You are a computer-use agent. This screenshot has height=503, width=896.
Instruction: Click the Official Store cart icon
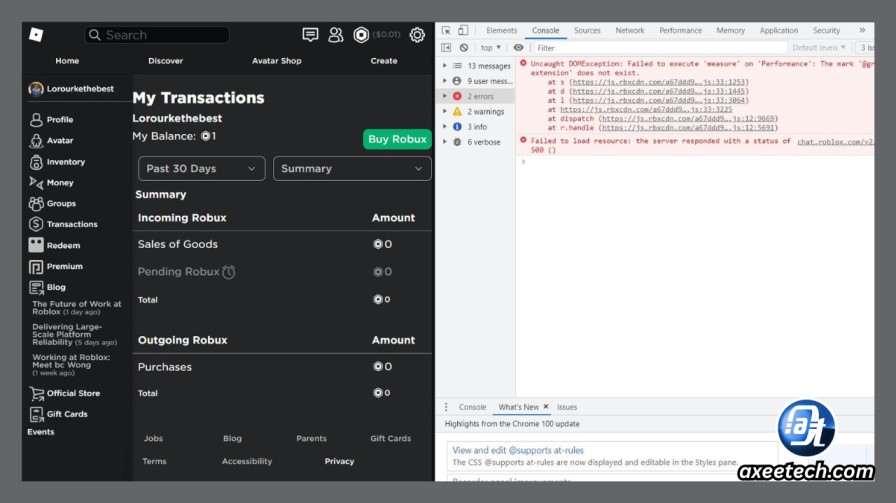pyautogui.click(x=37, y=393)
